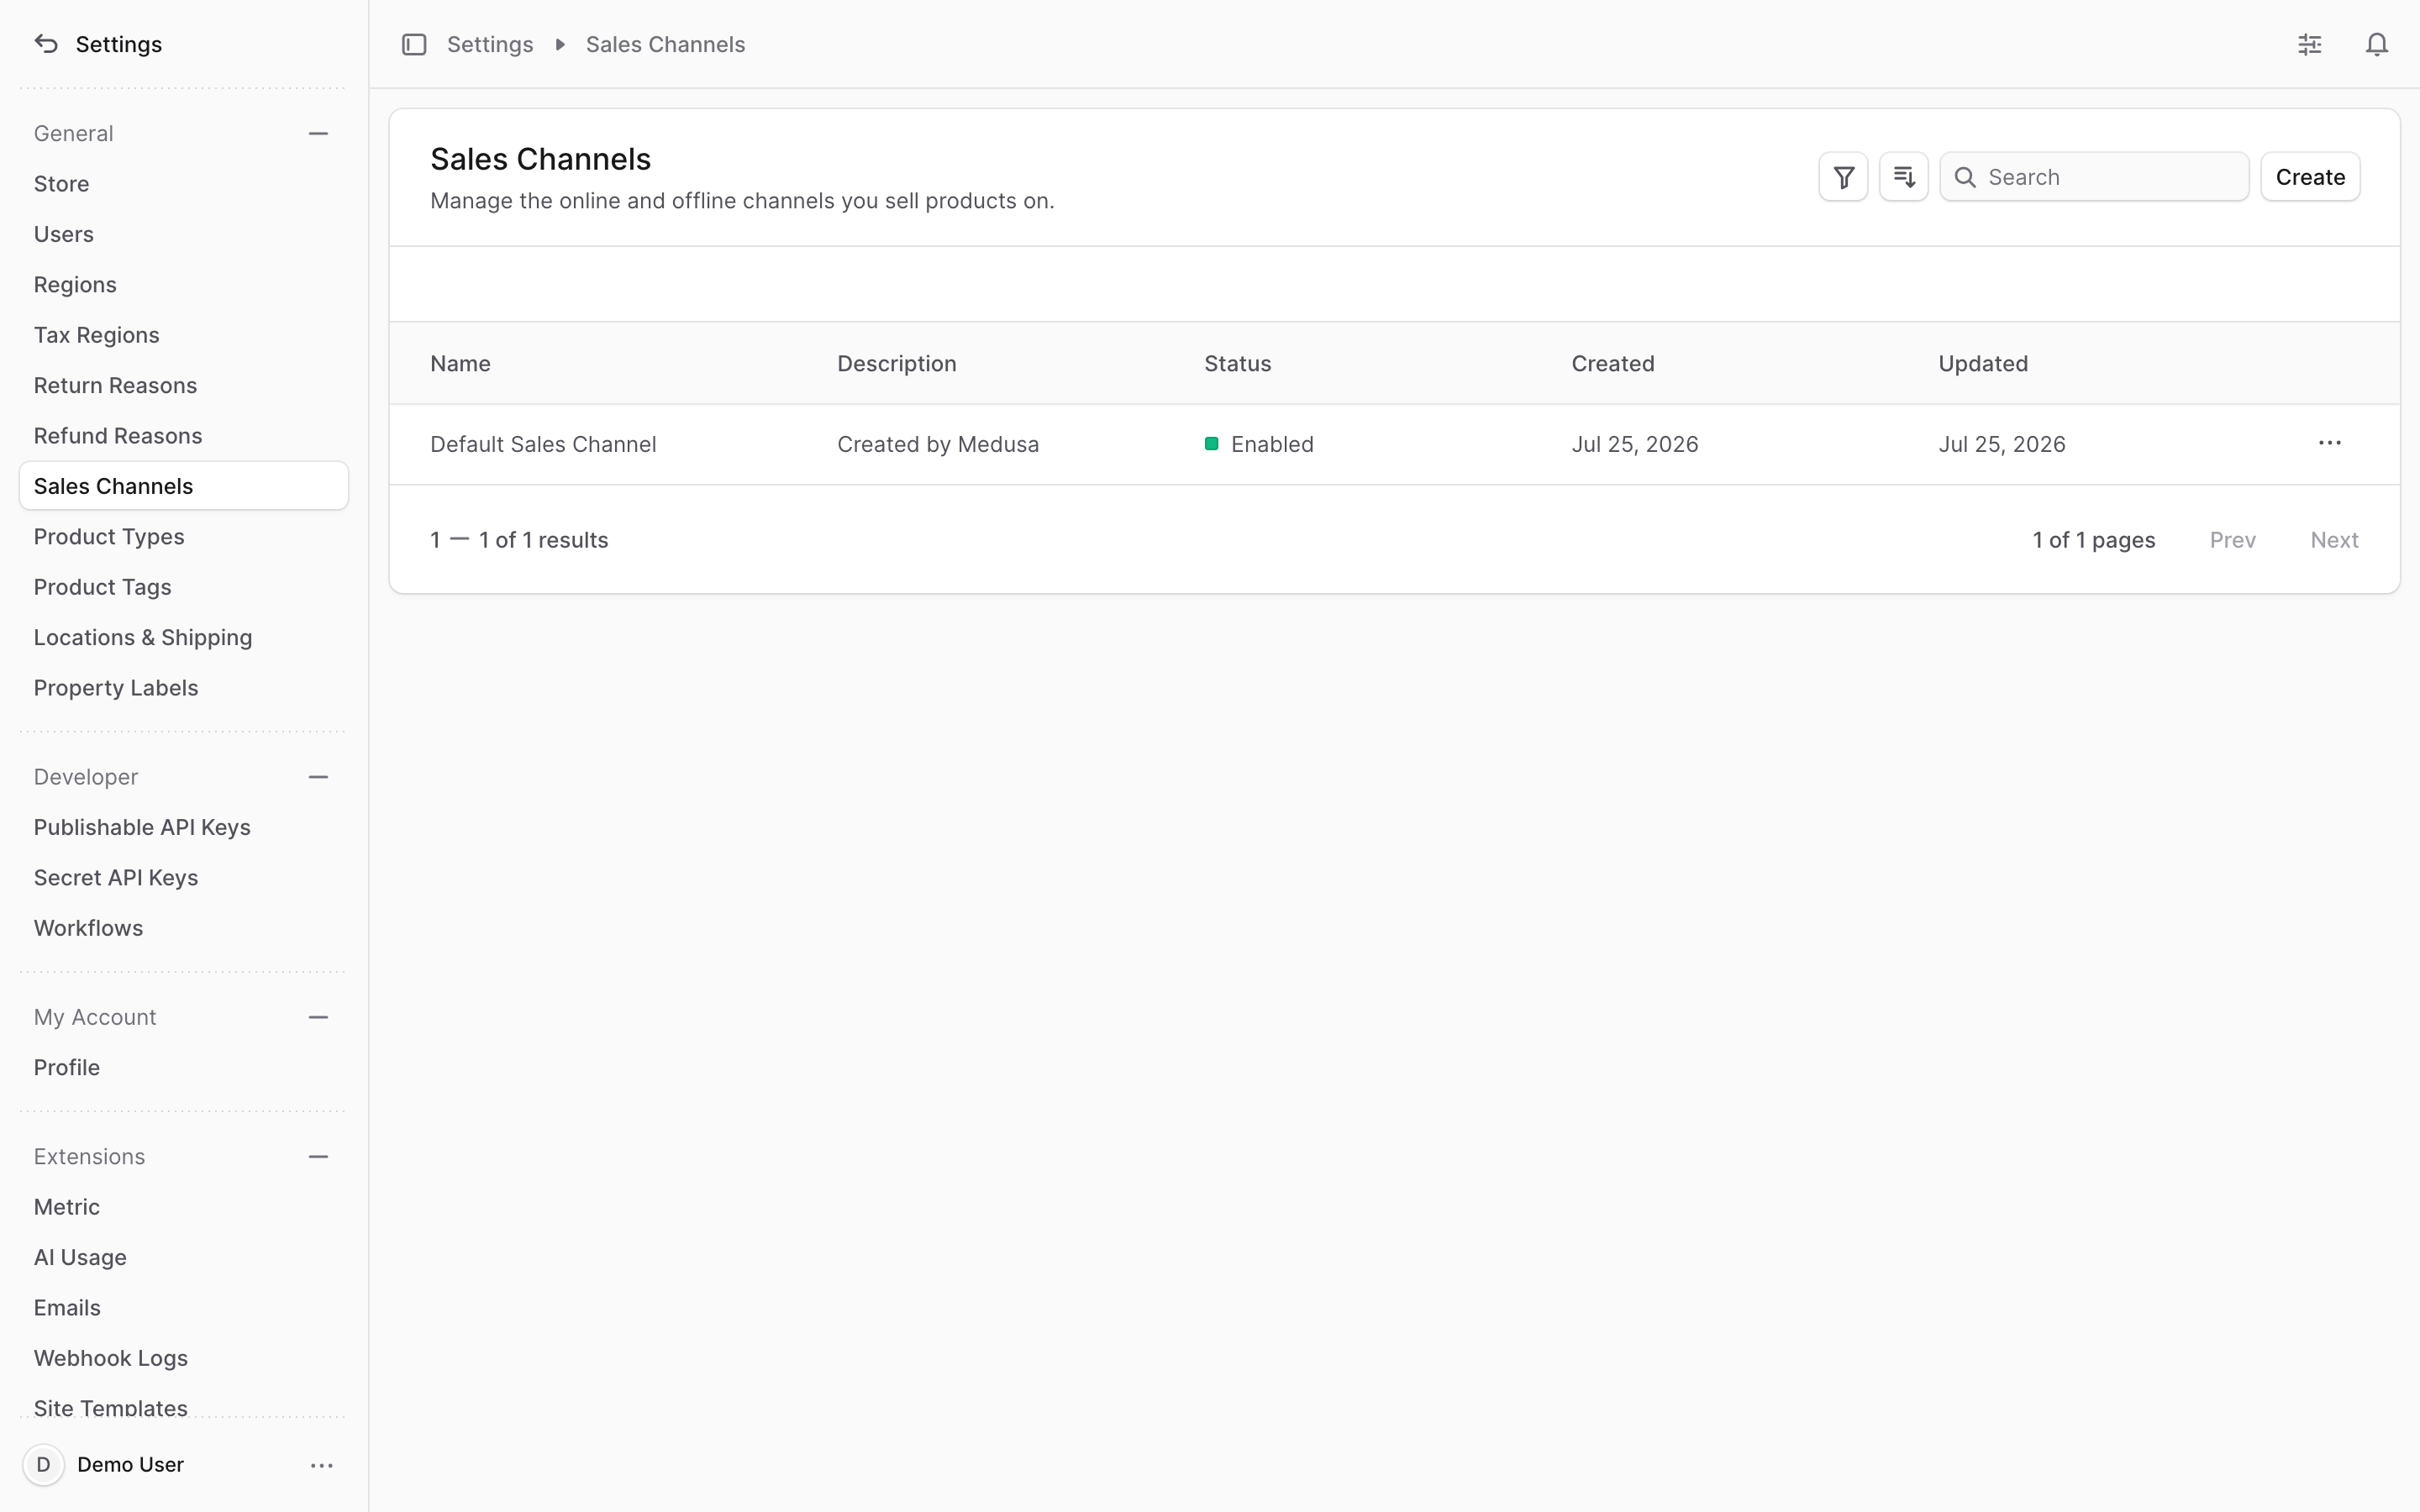Collapse the My Account section
Image resolution: width=2420 pixels, height=1512 pixels.
click(x=318, y=1017)
